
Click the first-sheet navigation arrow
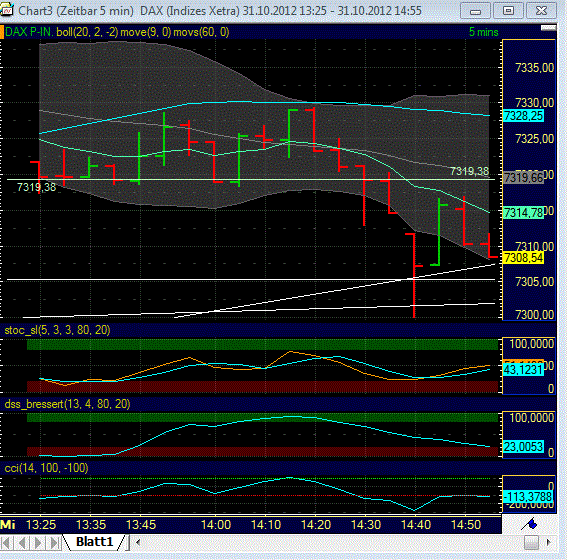click(7, 542)
